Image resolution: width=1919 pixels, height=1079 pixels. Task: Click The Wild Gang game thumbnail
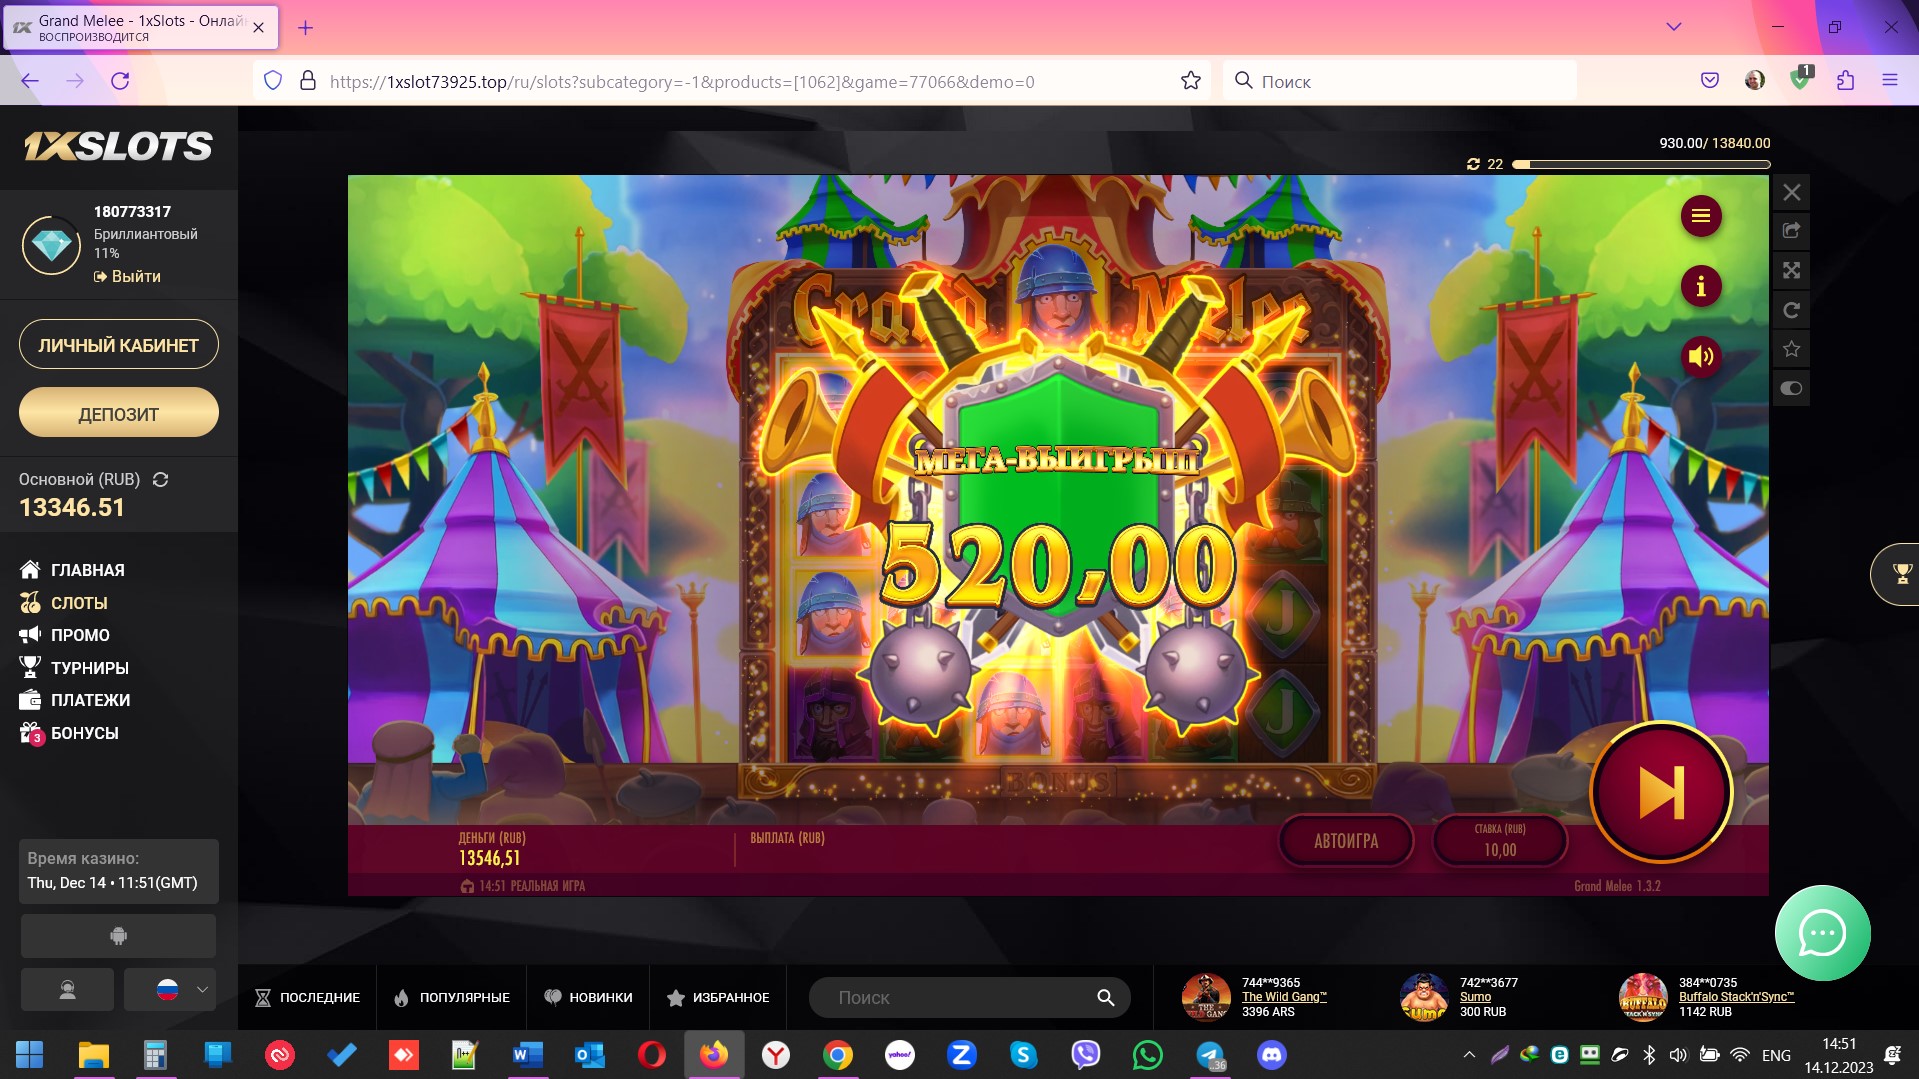[x=1206, y=997]
